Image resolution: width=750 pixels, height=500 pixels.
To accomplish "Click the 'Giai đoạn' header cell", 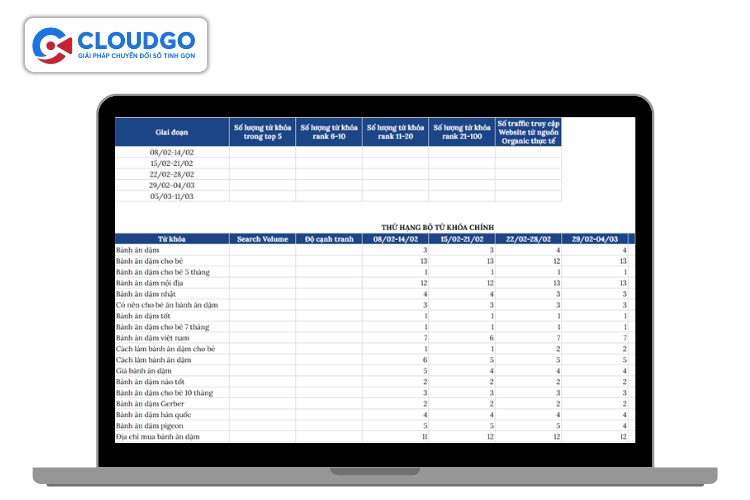I will (x=171, y=132).
